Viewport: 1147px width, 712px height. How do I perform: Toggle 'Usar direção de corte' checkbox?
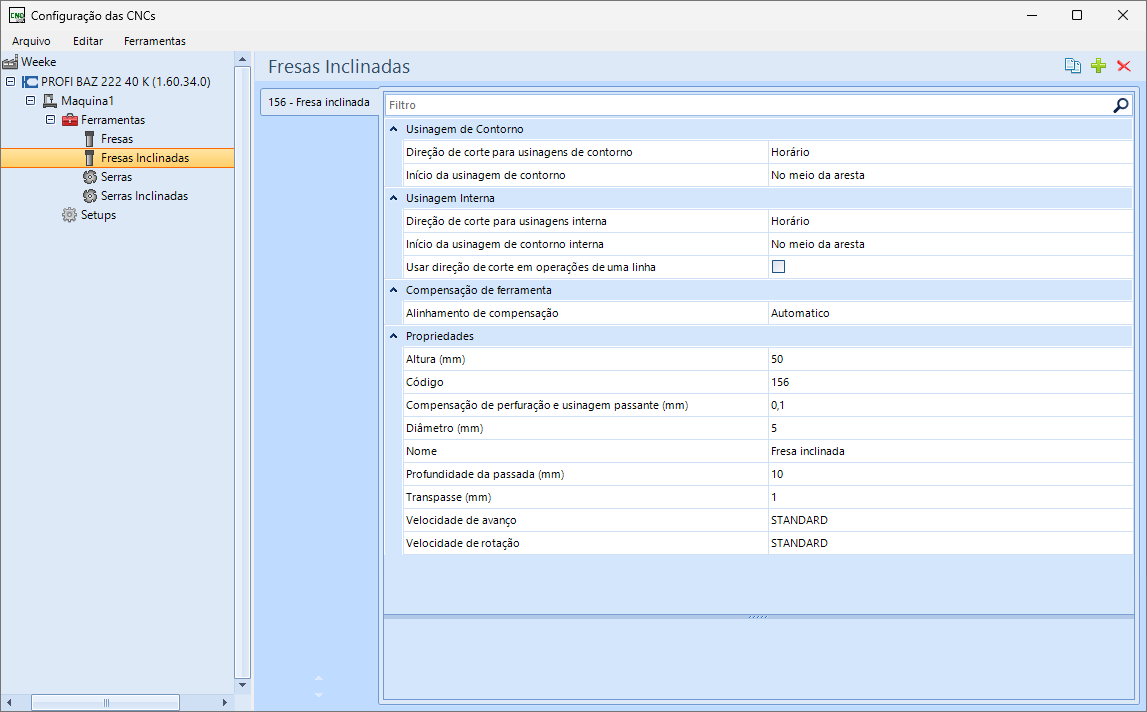pos(778,267)
